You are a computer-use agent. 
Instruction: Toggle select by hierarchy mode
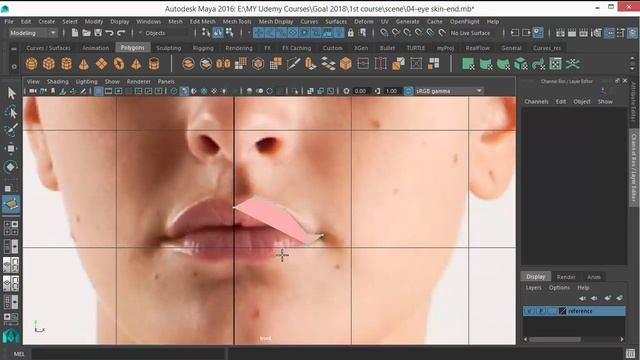tap(206, 33)
